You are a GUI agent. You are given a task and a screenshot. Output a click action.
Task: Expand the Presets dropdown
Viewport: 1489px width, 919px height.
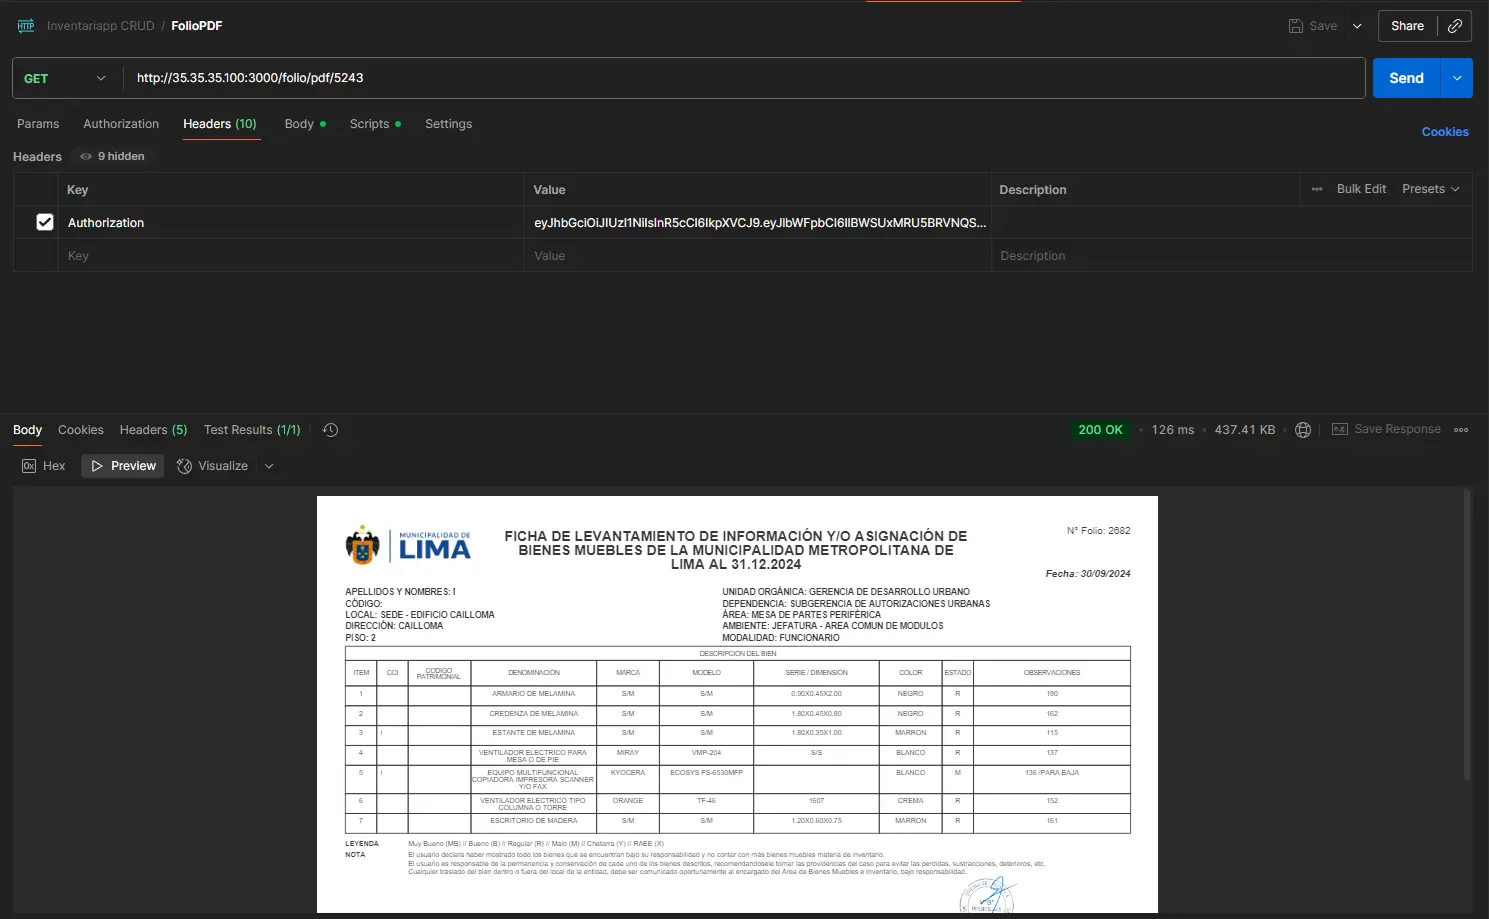tap(1430, 189)
